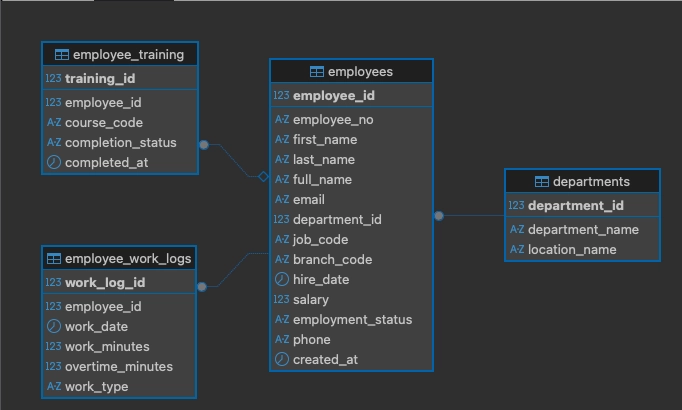Click string icon beside first_name
Screen dimensions: 682x410
click(x=282, y=140)
